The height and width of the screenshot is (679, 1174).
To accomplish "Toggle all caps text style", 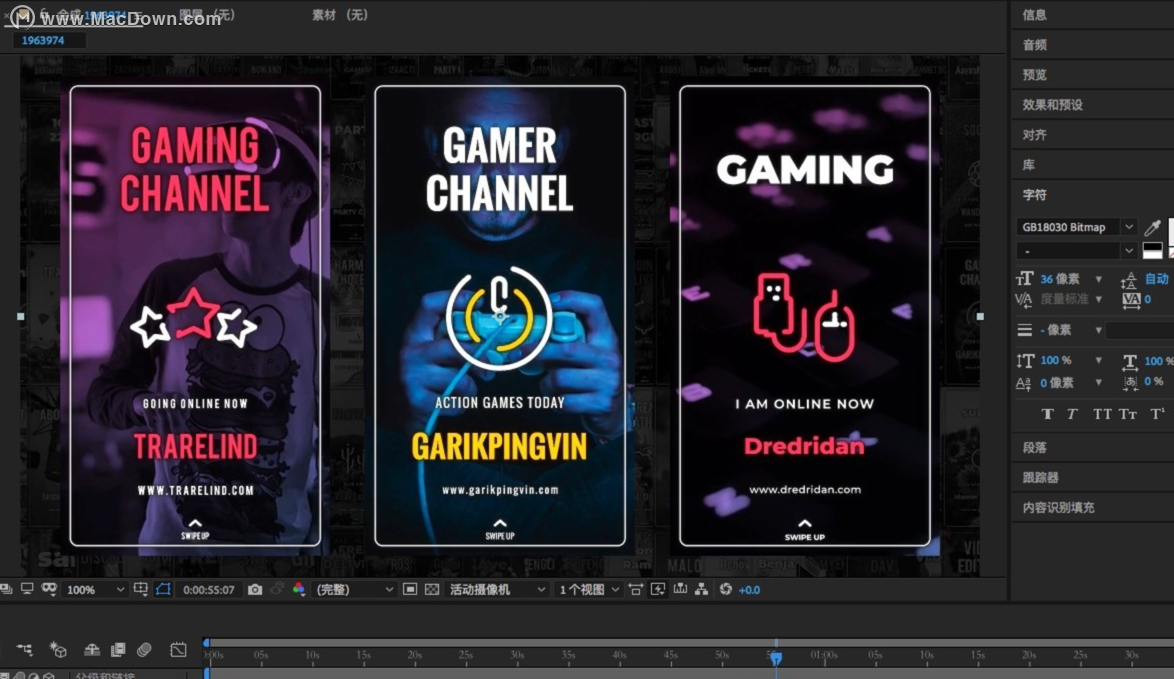I will pyautogui.click(x=1102, y=414).
